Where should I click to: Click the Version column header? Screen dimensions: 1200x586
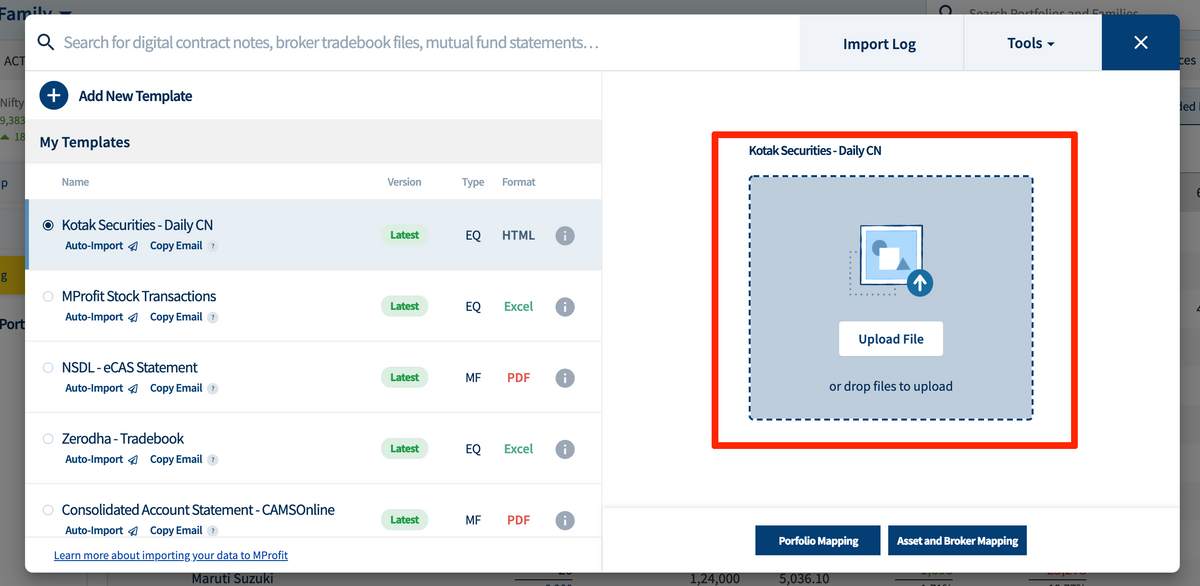(x=404, y=182)
